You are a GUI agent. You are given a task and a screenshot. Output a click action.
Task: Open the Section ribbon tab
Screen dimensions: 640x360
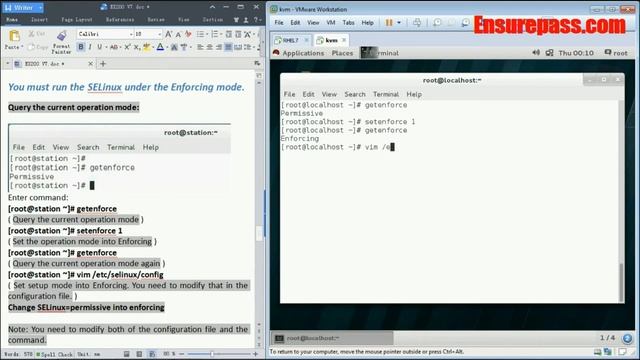(x=213, y=19)
